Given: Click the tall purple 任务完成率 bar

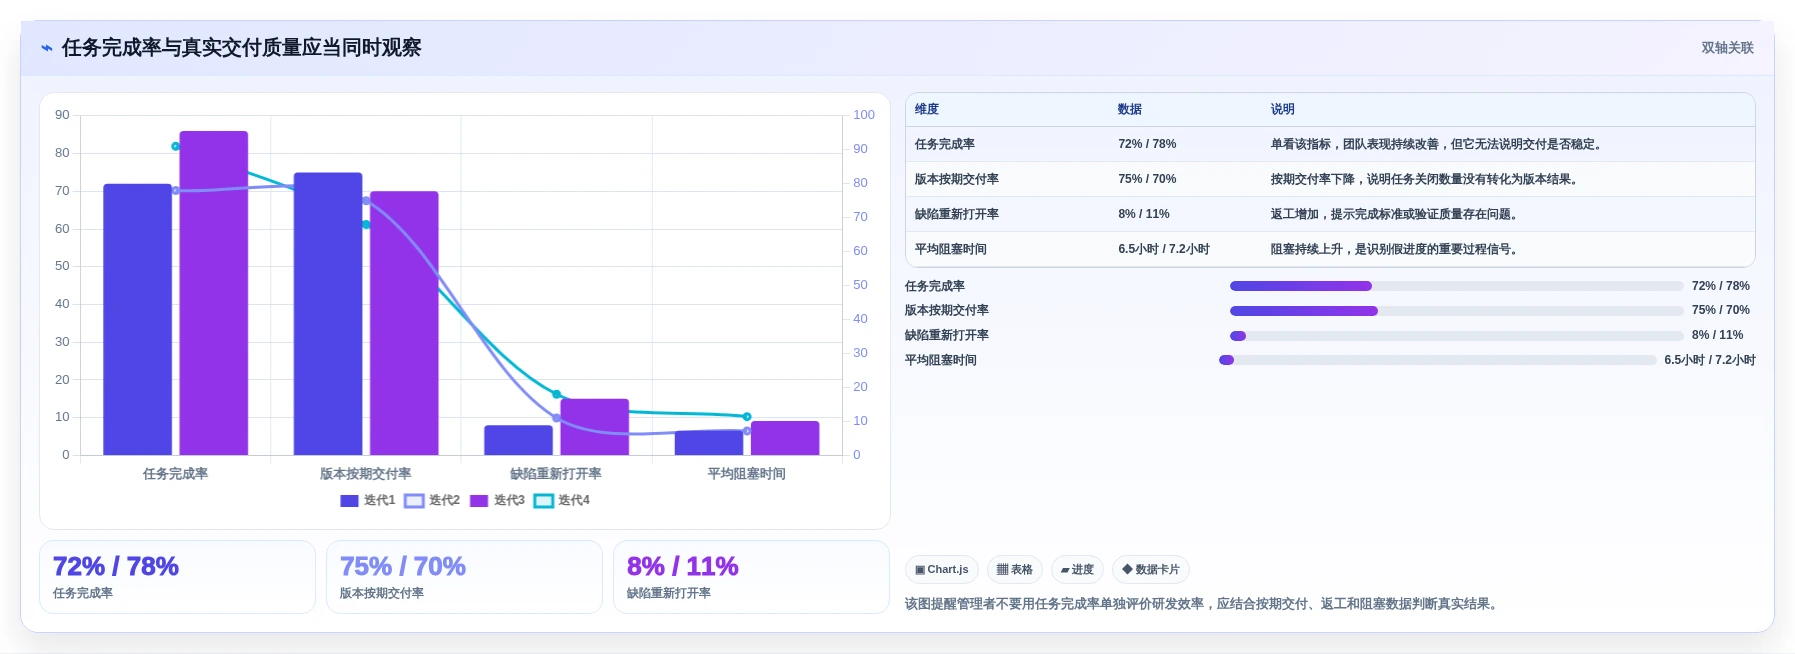Looking at the screenshot, I should [x=214, y=293].
